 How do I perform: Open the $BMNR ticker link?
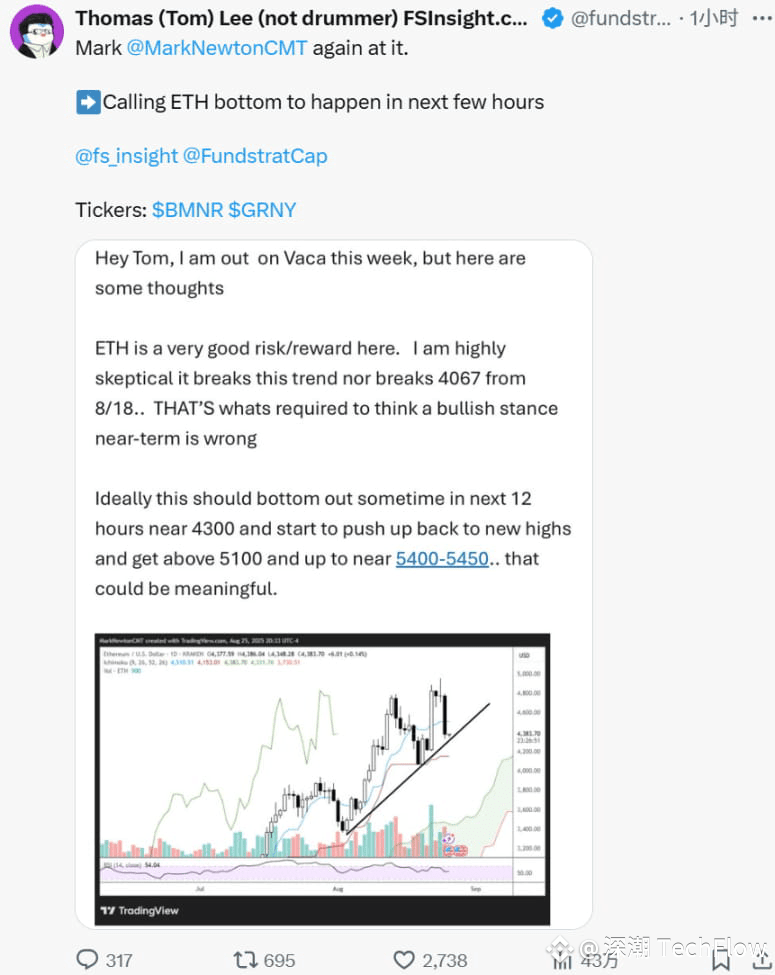(x=187, y=210)
